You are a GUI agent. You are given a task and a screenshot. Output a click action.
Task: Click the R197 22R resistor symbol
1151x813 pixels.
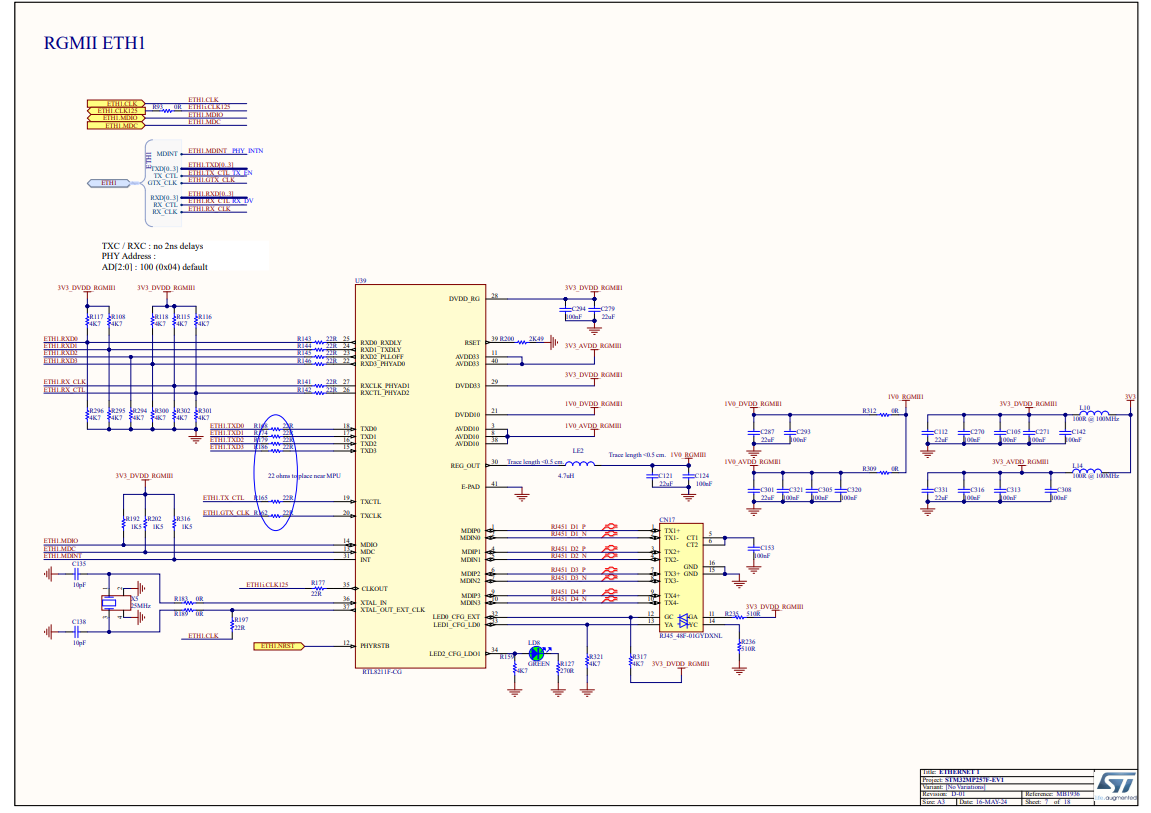point(233,624)
